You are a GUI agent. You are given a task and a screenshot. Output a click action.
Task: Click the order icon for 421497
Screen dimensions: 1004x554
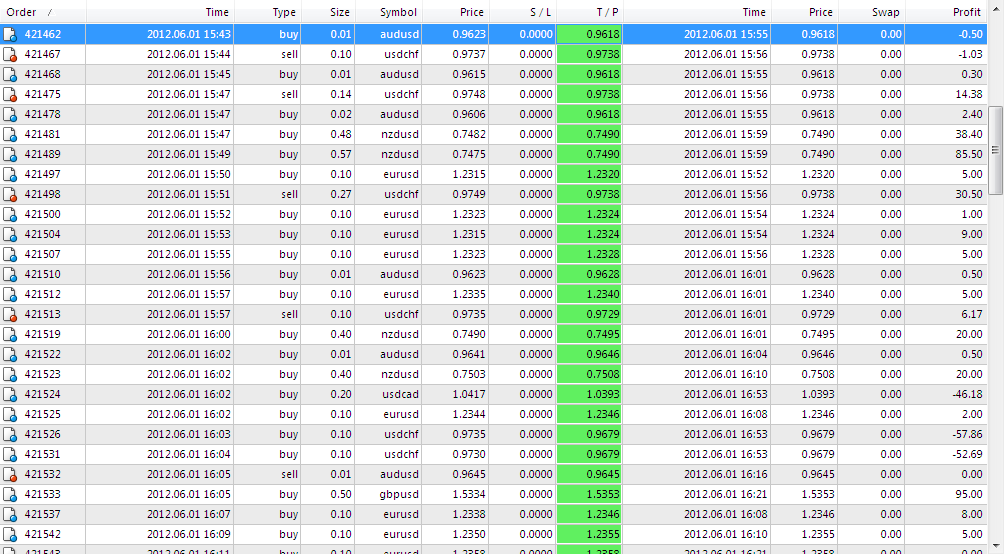click(10, 174)
